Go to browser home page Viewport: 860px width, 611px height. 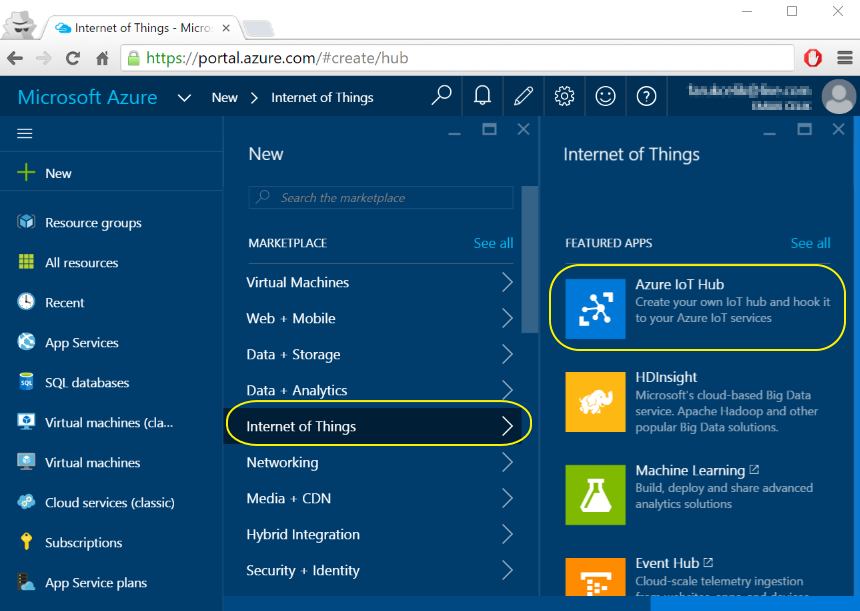tap(102, 58)
